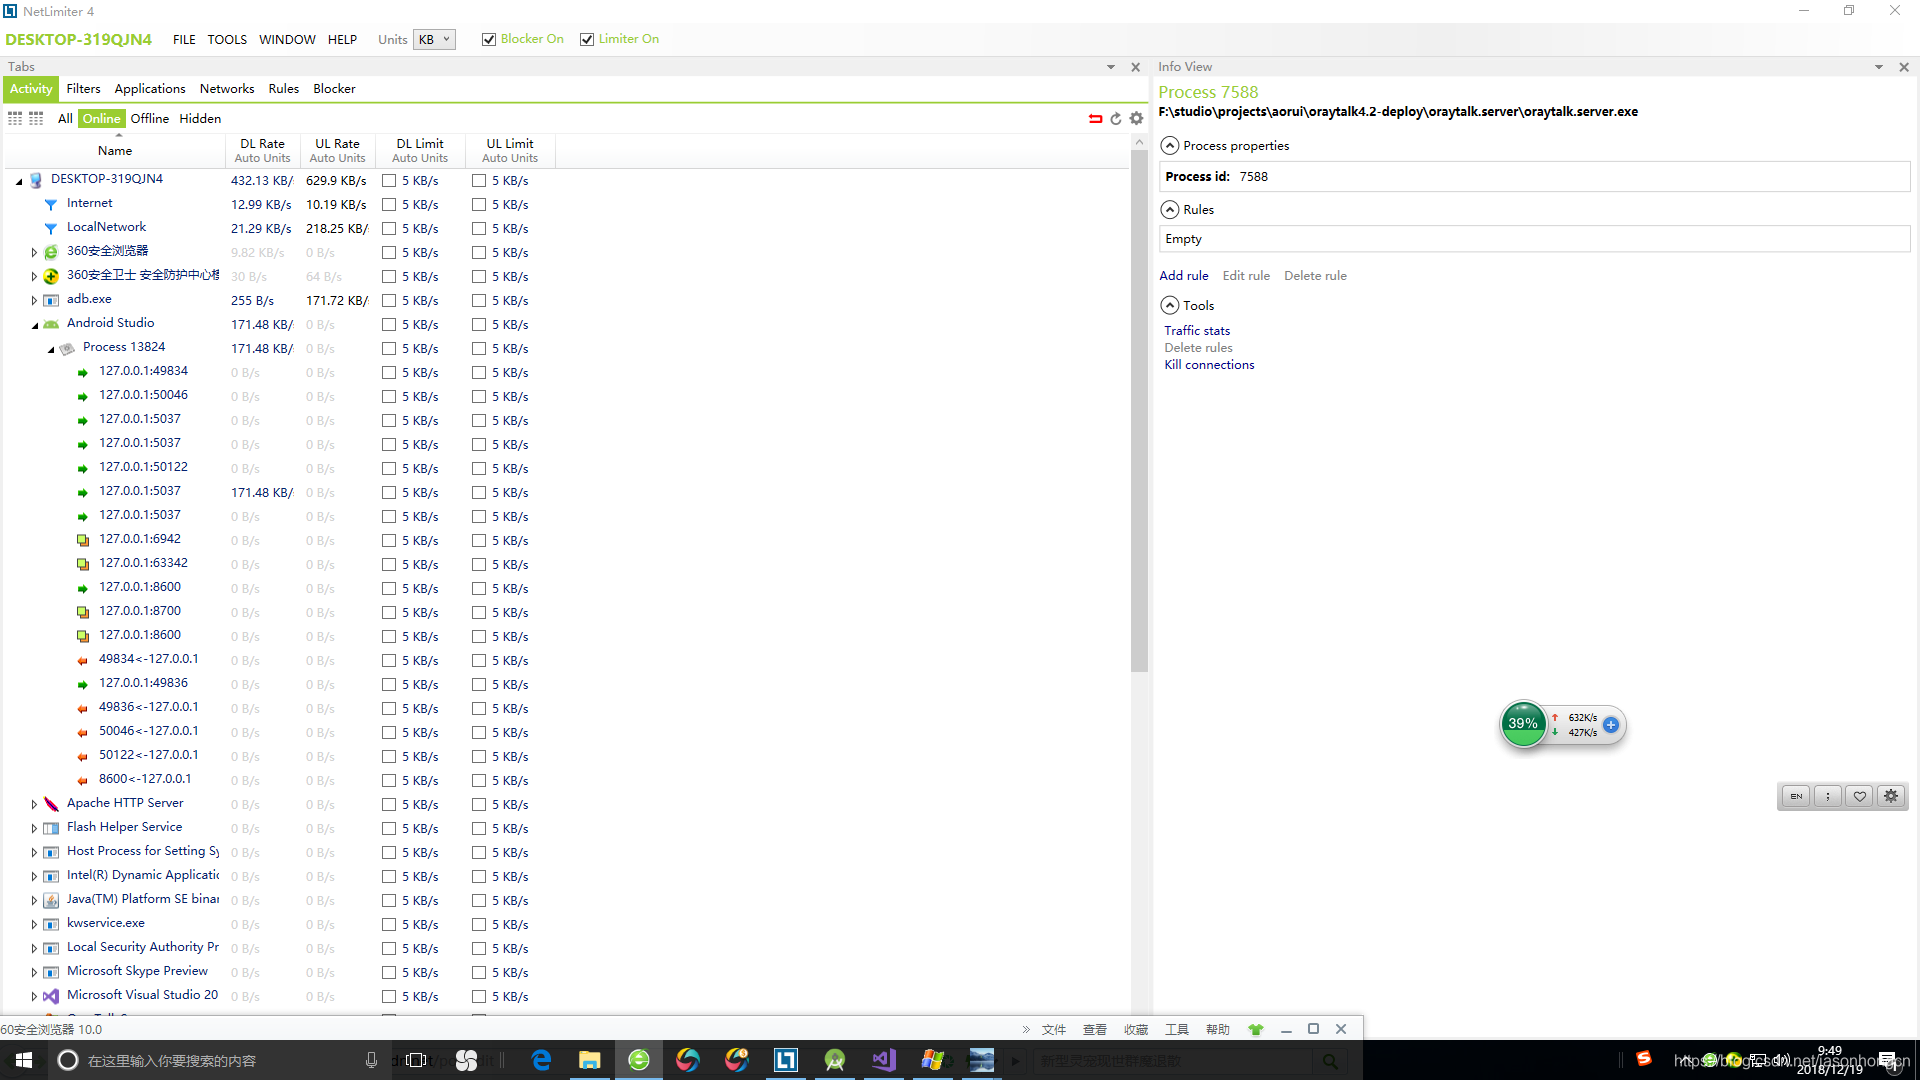The image size is (1920, 1080).
Task: Collapse the Process properties section
Action: 1169,146
